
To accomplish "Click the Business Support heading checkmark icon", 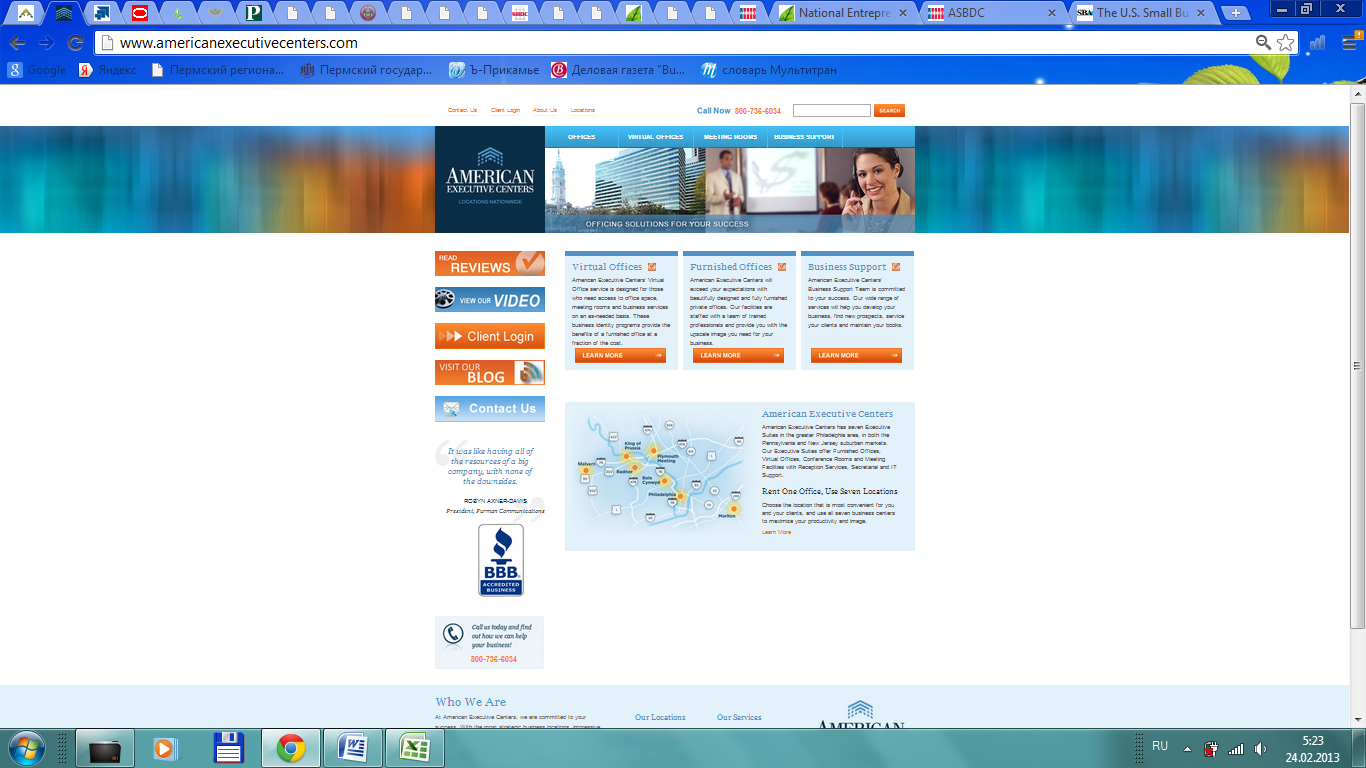I will (x=896, y=267).
